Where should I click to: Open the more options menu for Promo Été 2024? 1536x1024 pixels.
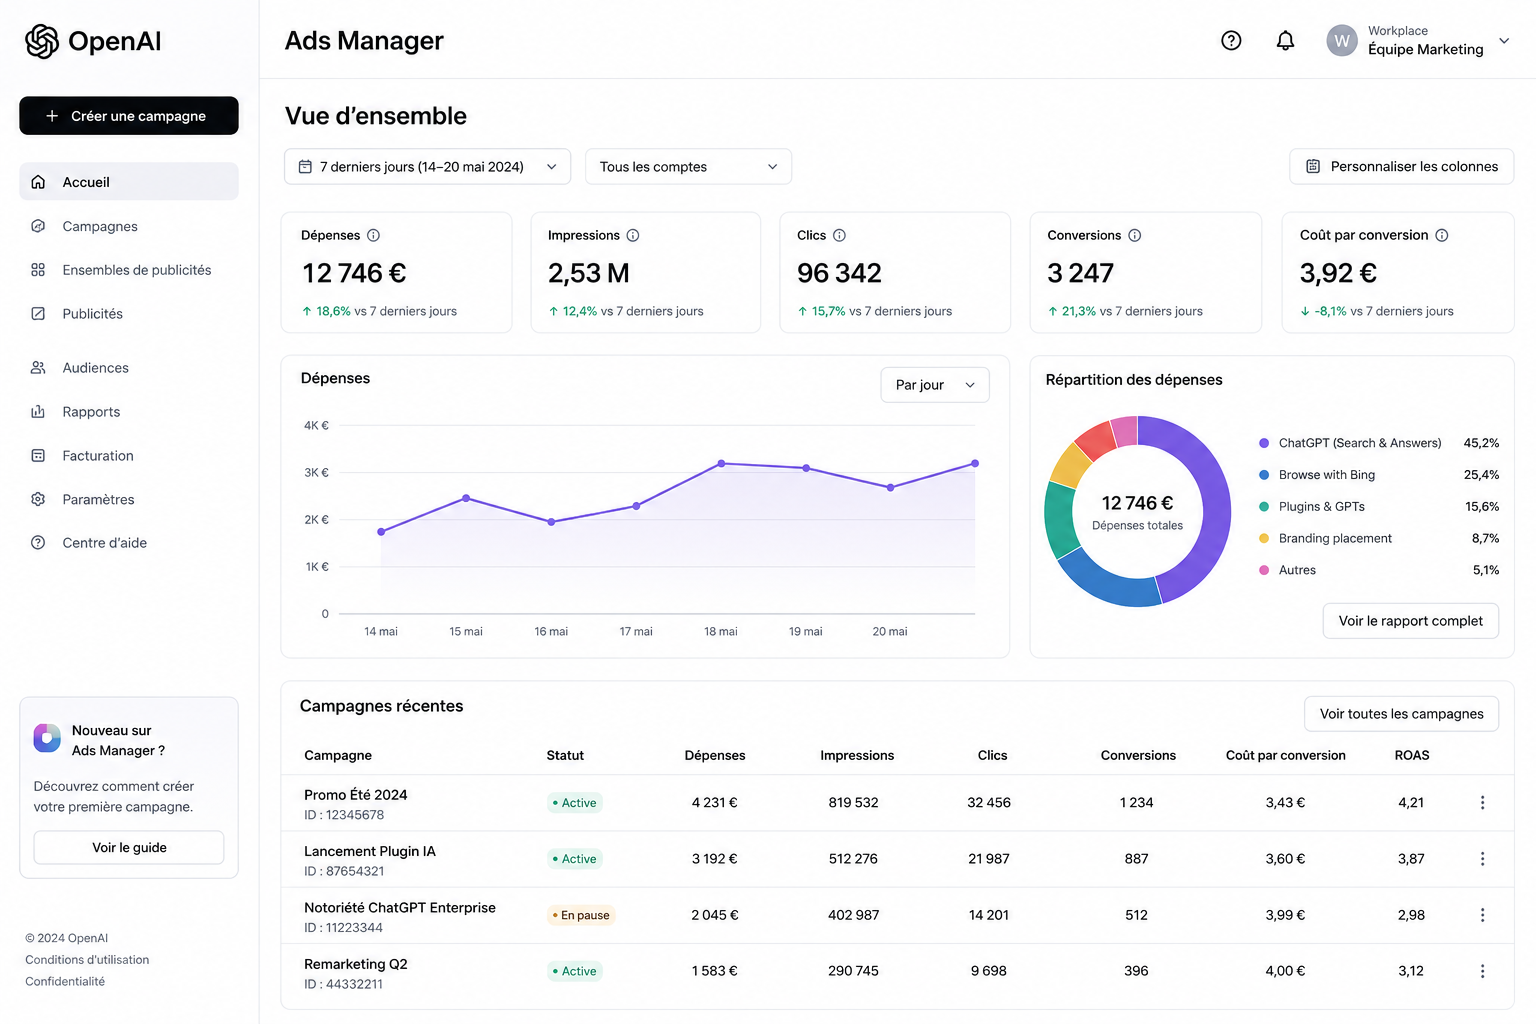[1482, 803]
